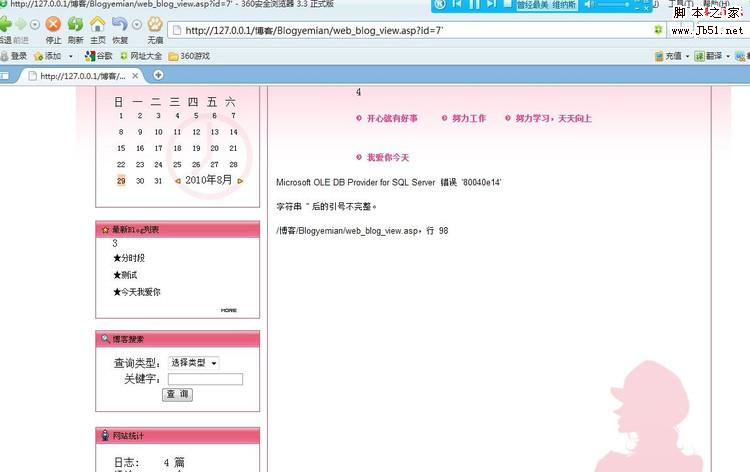Open the 努力工作 blog link
This screenshot has height=472, width=750.
[469, 118]
